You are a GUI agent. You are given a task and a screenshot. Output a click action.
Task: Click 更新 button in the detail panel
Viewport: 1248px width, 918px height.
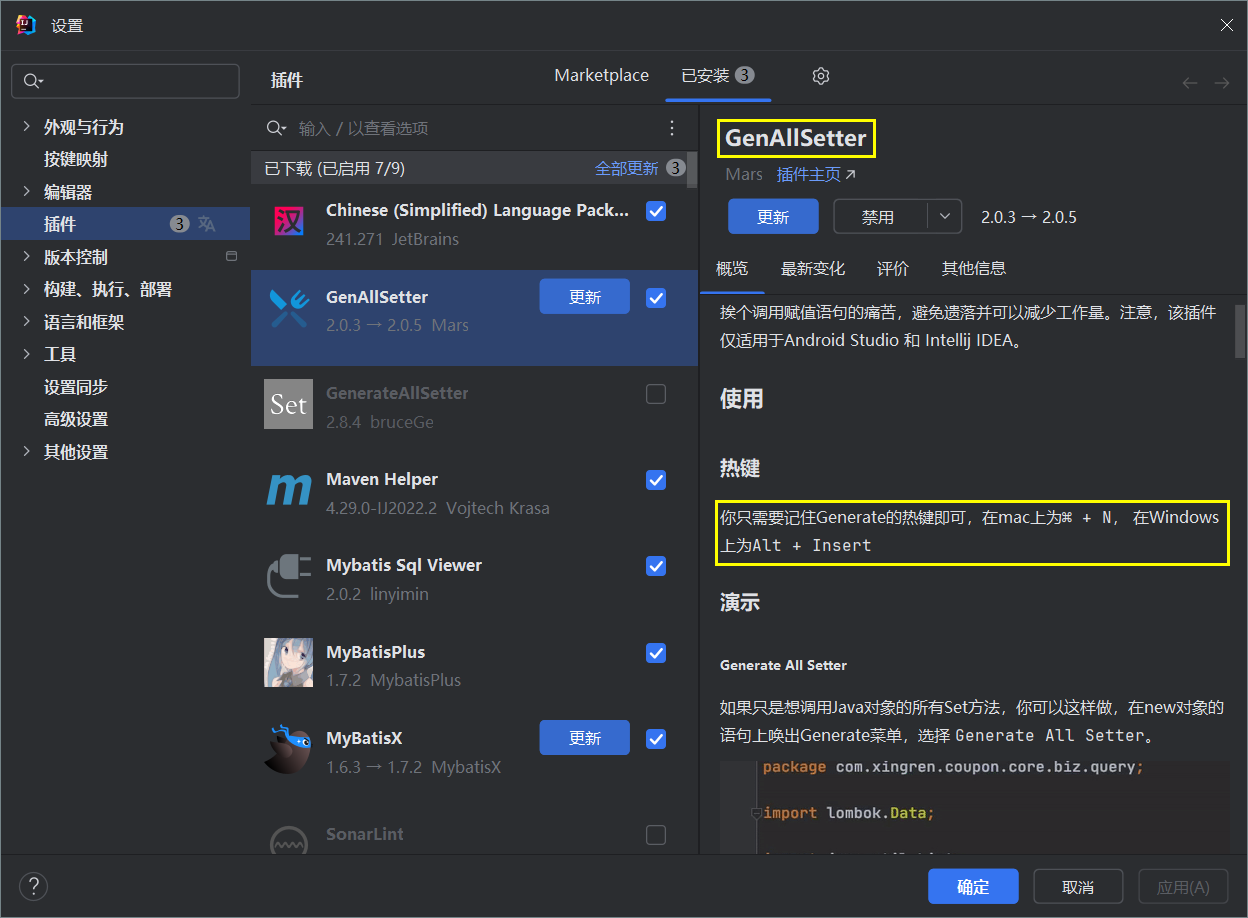tap(773, 216)
